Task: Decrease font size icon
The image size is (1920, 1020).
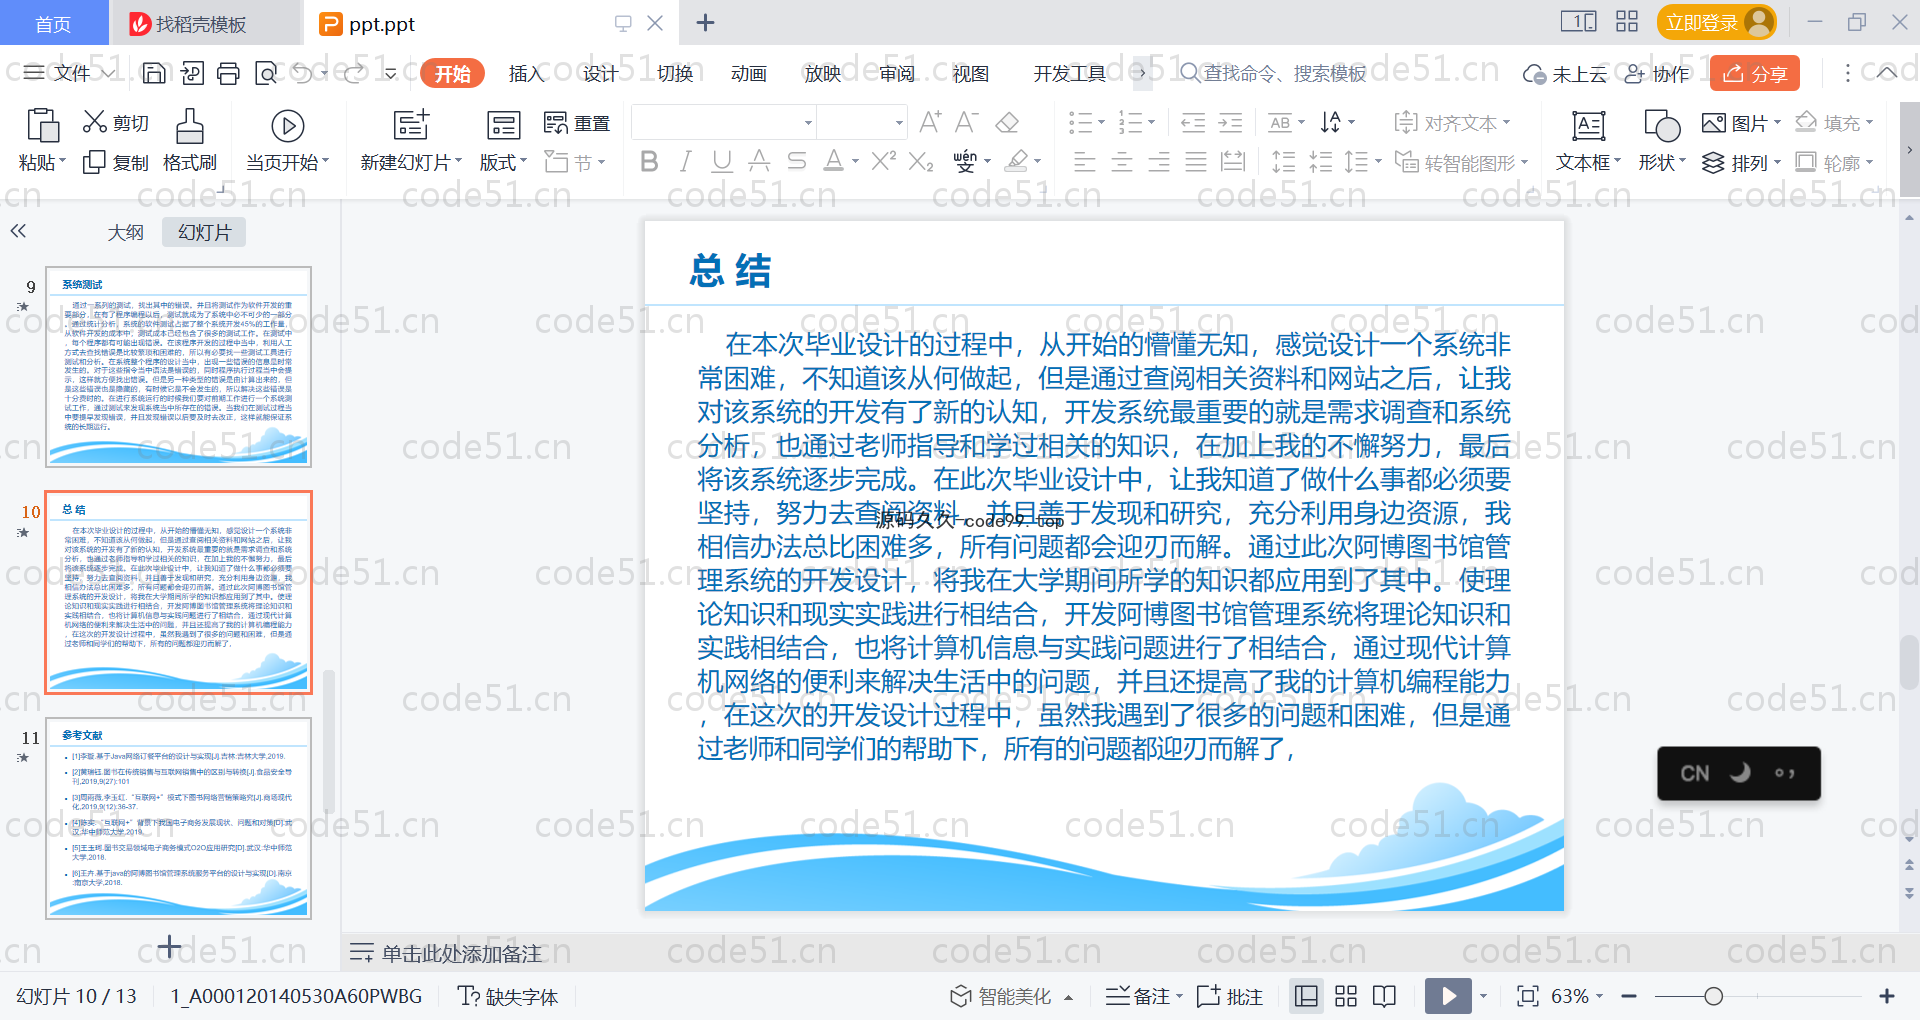Action: (x=966, y=122)
